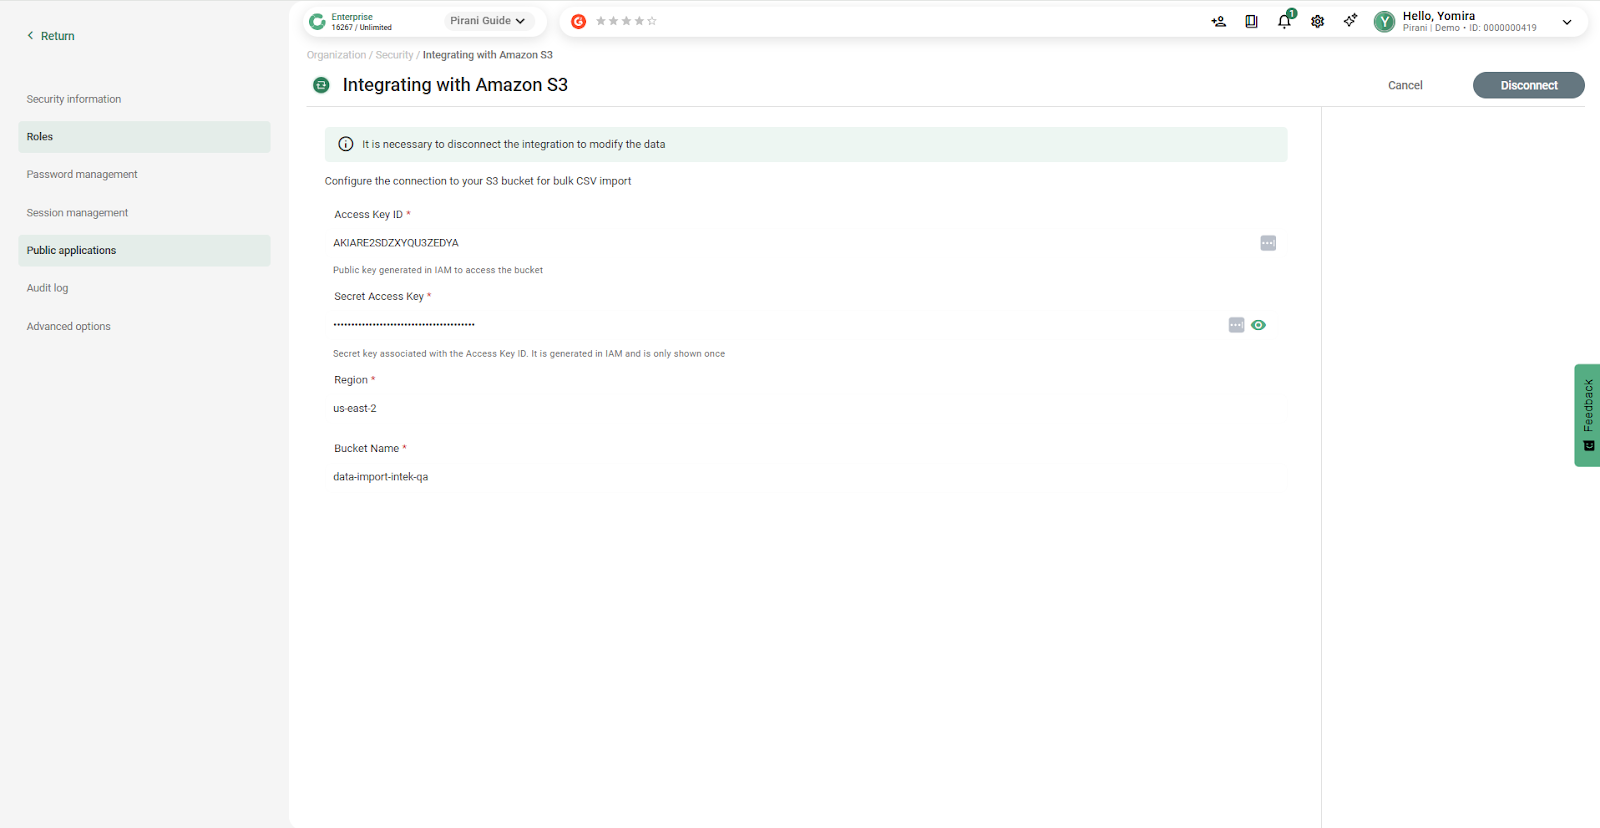Click the add user icon

(x=1218, y=21)
